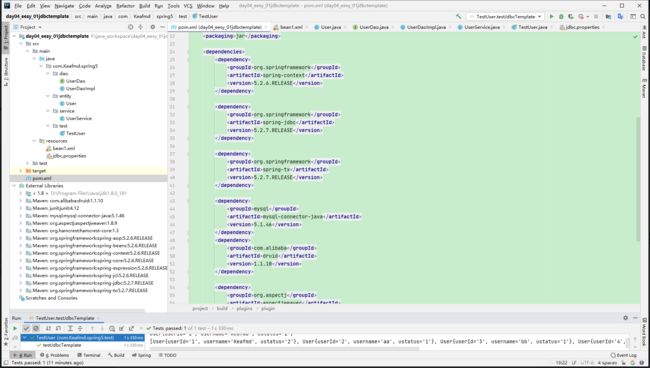This screenshot has width=650, height=368.
Task: Click the Build project hammer icon
Action: [x=458, y=16]
